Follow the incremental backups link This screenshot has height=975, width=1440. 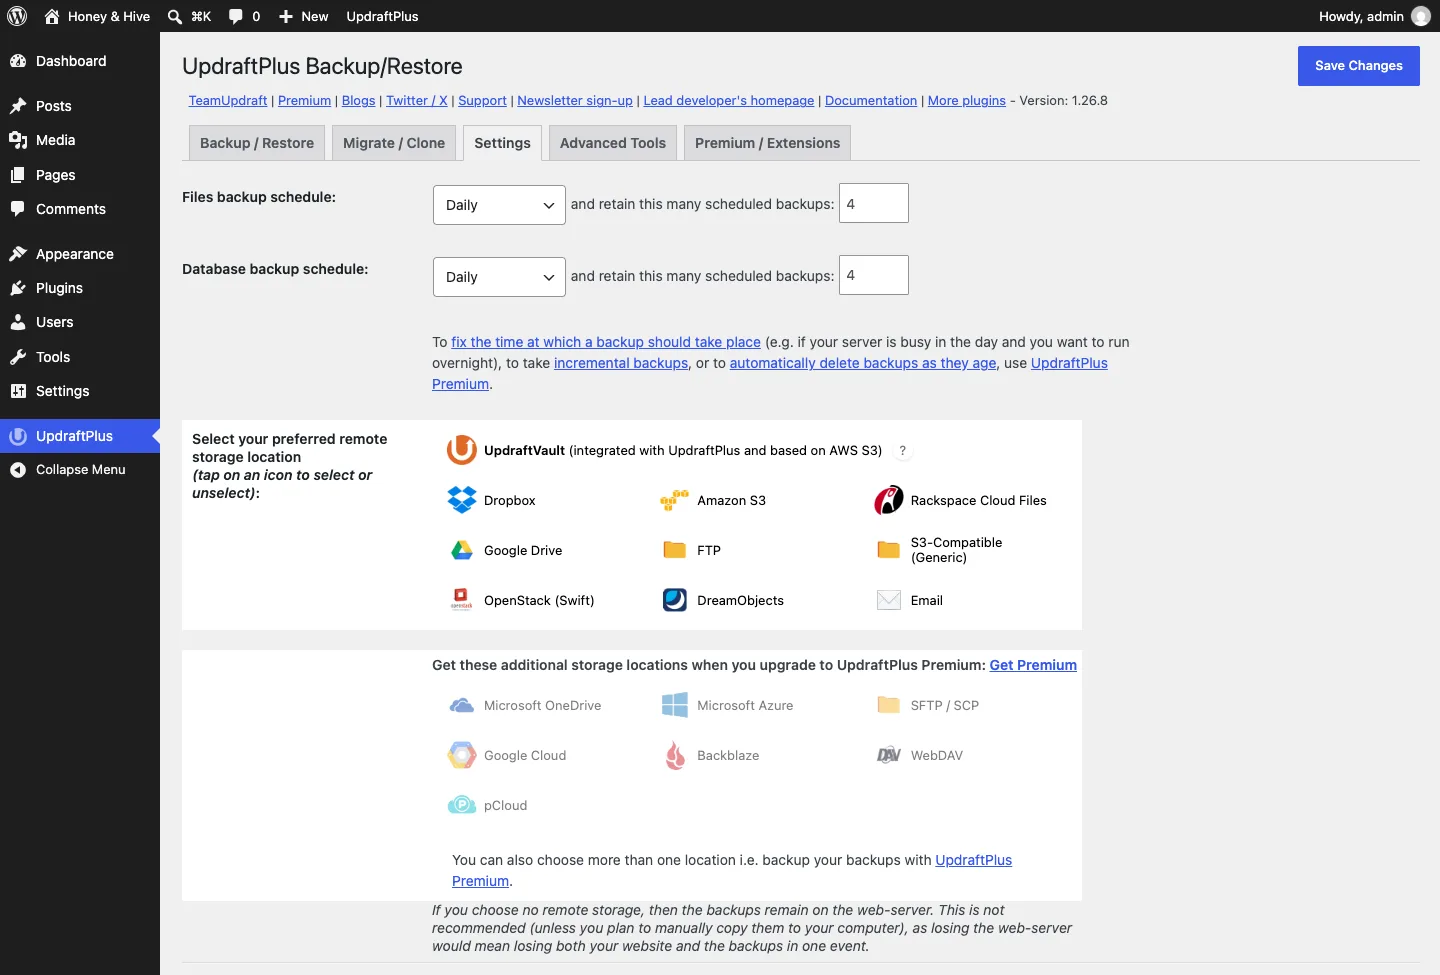(621, 363)
